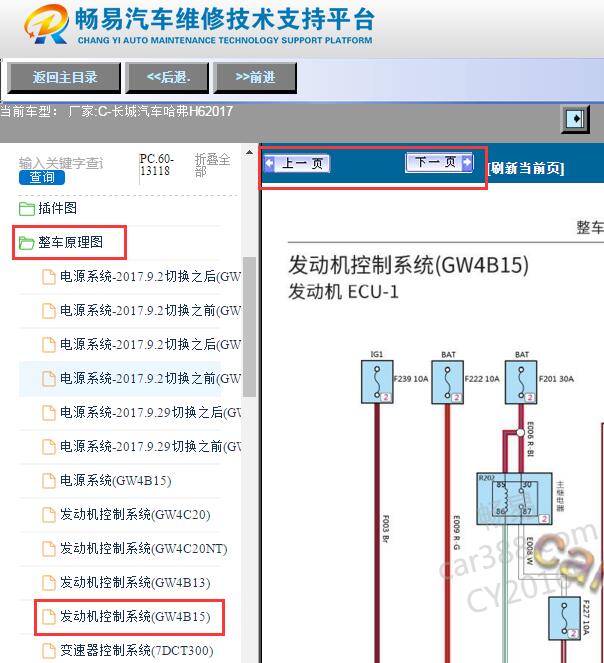604x663 pixels.
Task: Refresh with 刷新当前页 link
Action: [x=526, y=168]
